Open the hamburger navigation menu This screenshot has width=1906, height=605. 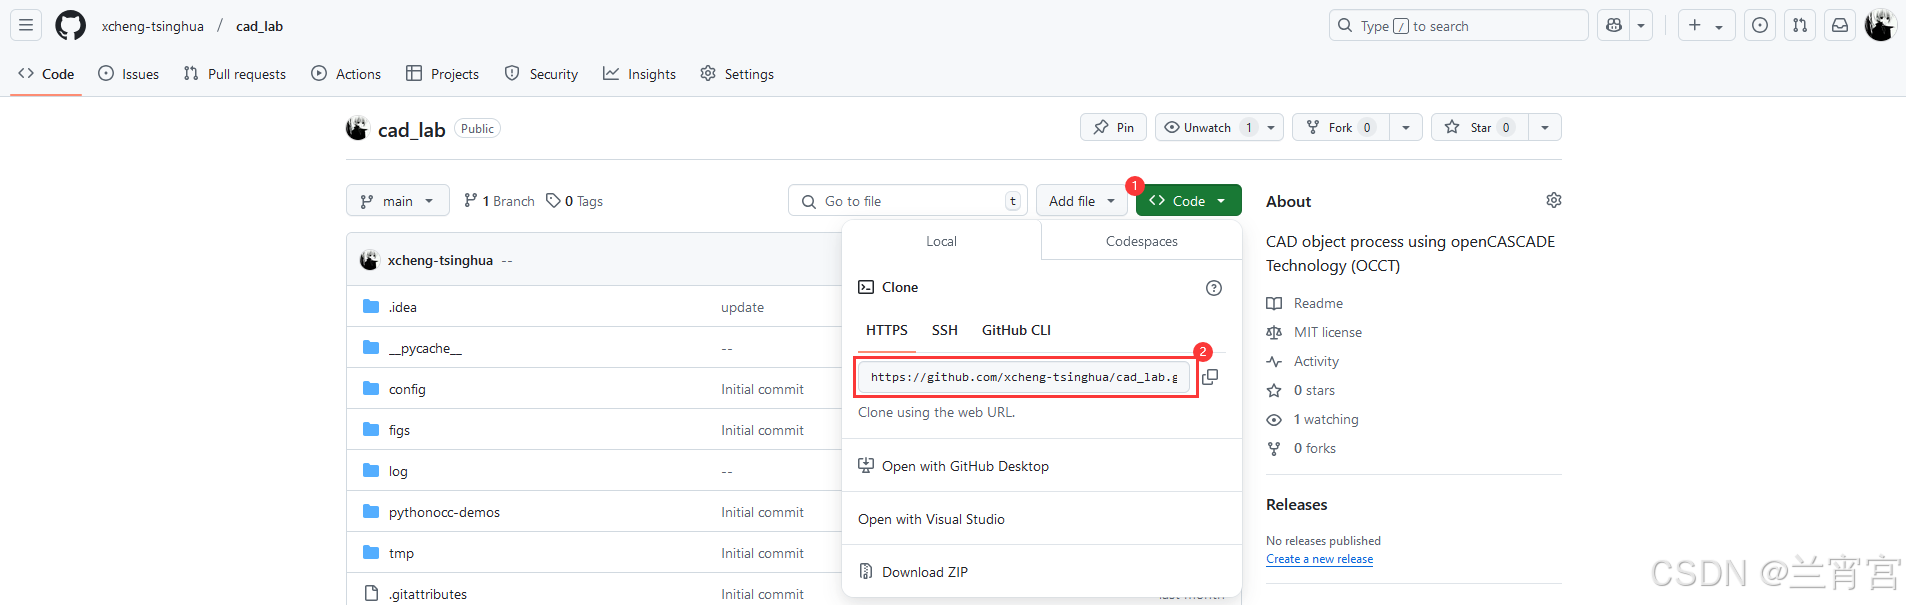(x=26, y=25)
